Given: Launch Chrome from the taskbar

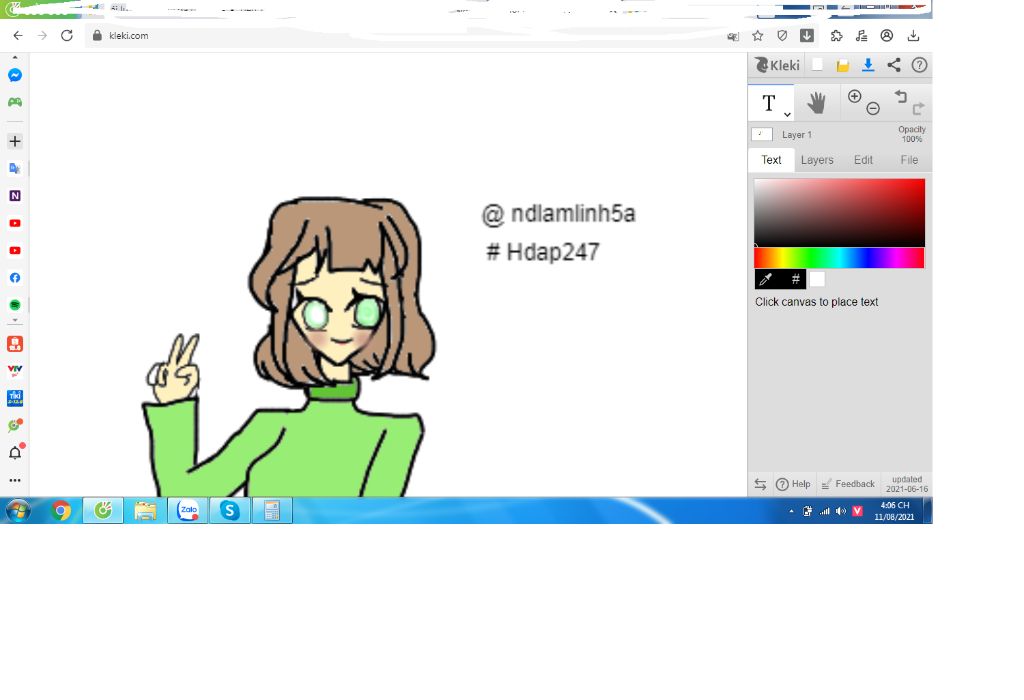Looking at the screenshot, I should (x=61, y=511).
